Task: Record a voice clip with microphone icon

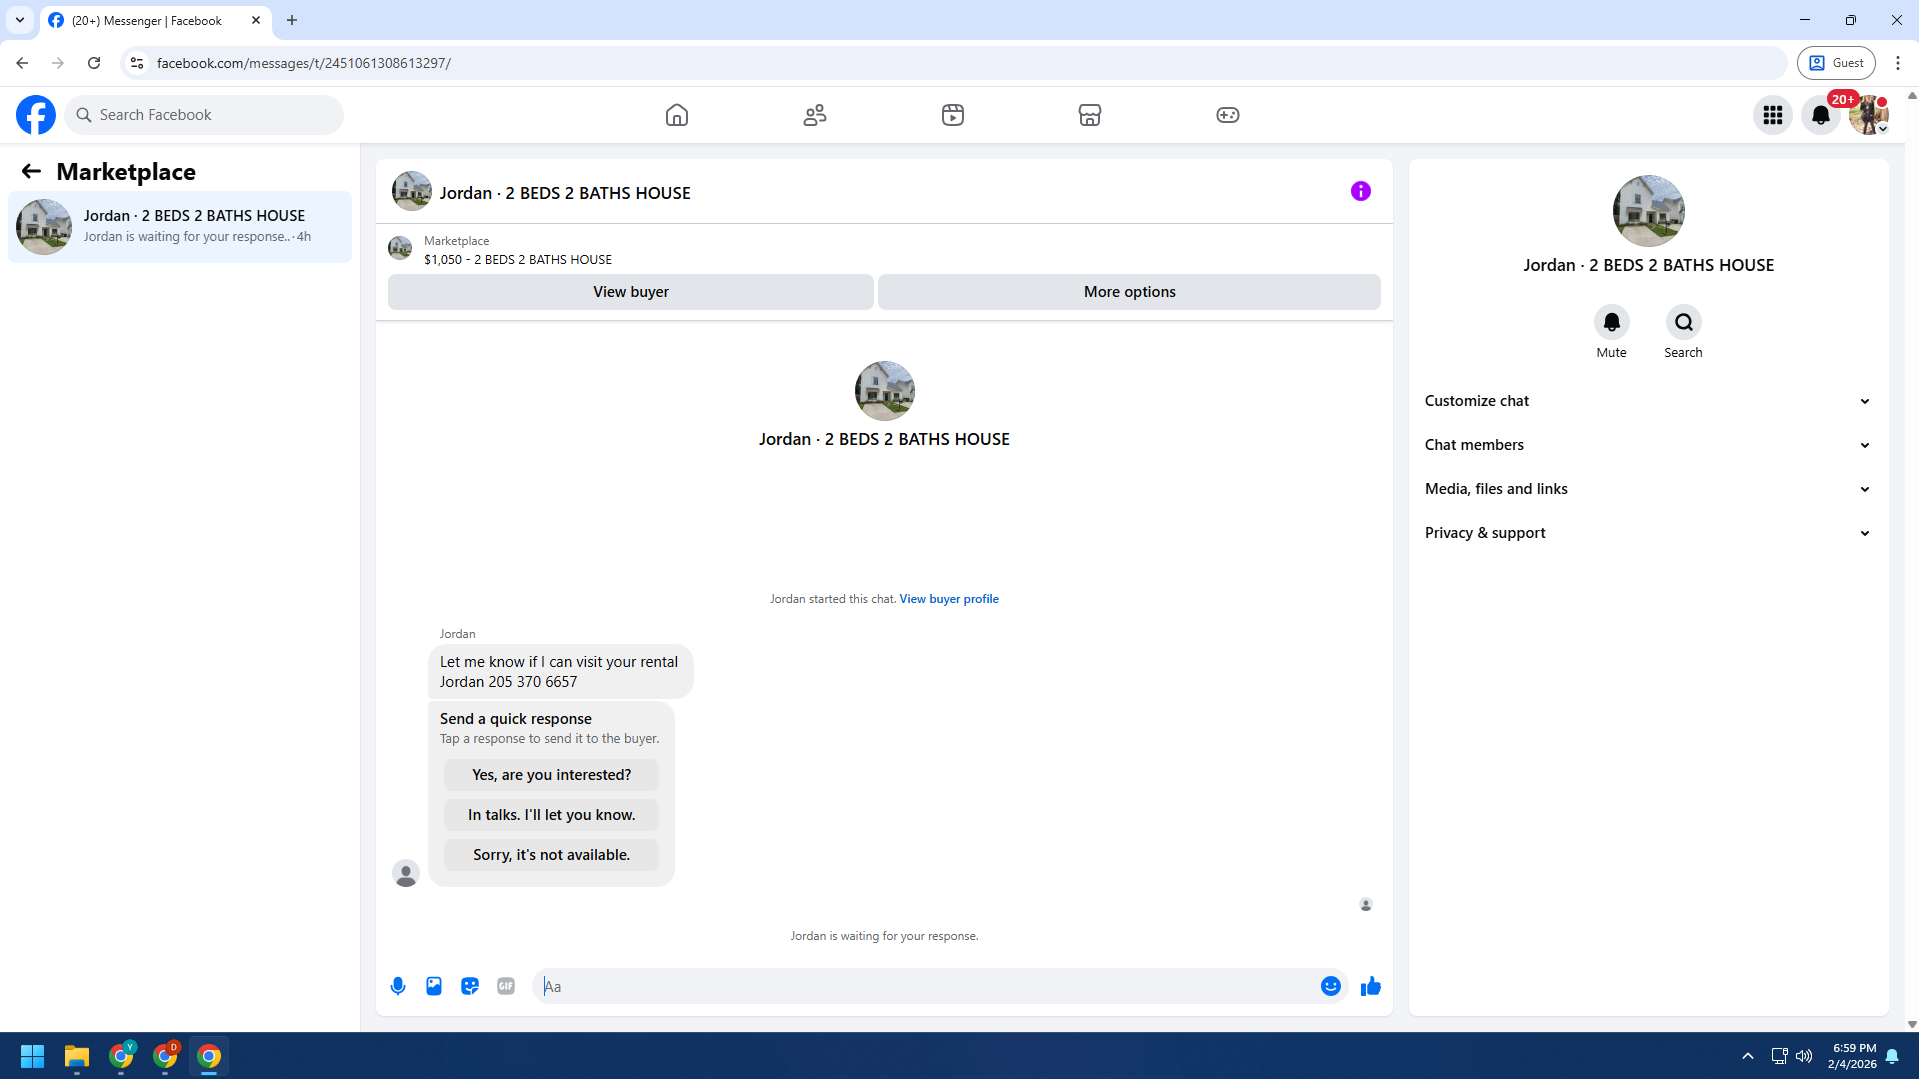Action: (x=398, y=986)
